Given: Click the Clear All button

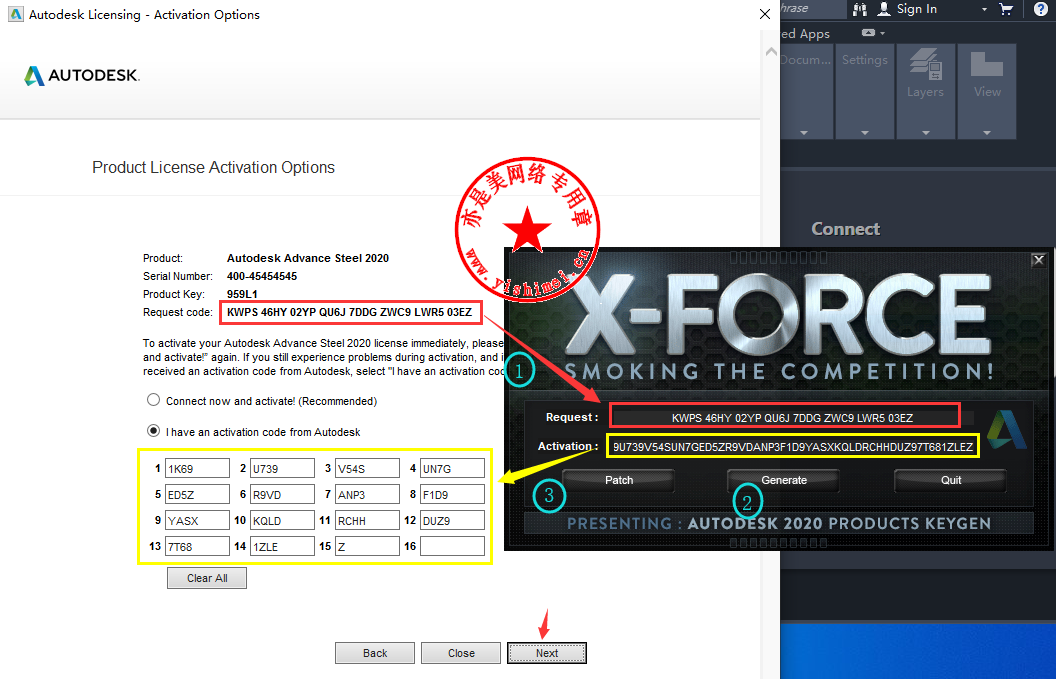Looking at the screenshot, I should click(x=207, y=578).
